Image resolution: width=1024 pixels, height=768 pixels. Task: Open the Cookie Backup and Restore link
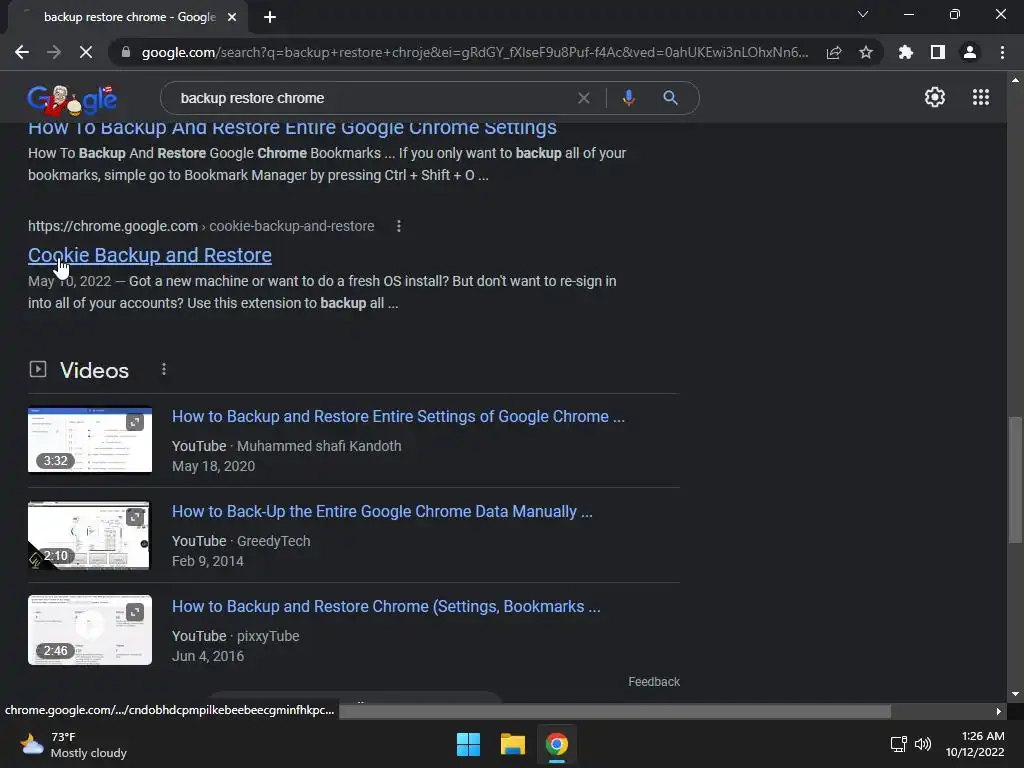coord(150,255)
